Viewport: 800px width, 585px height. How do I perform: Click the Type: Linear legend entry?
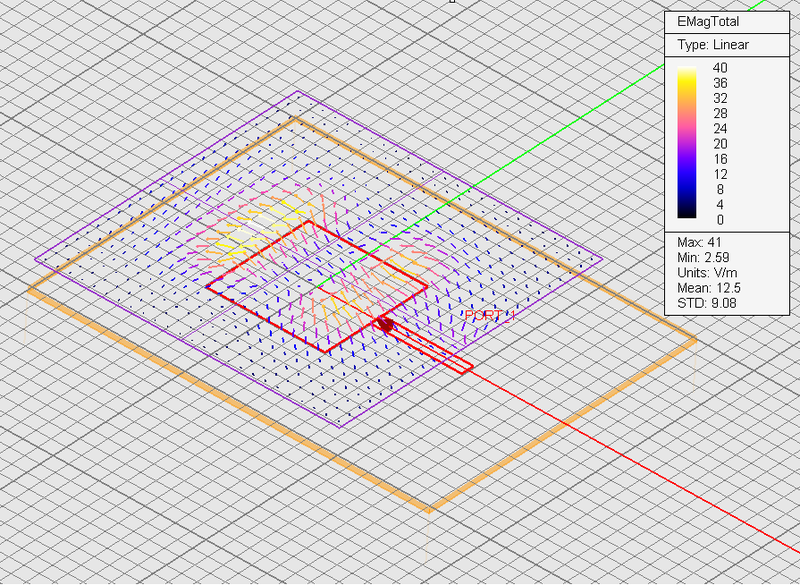tap(712, 44)
